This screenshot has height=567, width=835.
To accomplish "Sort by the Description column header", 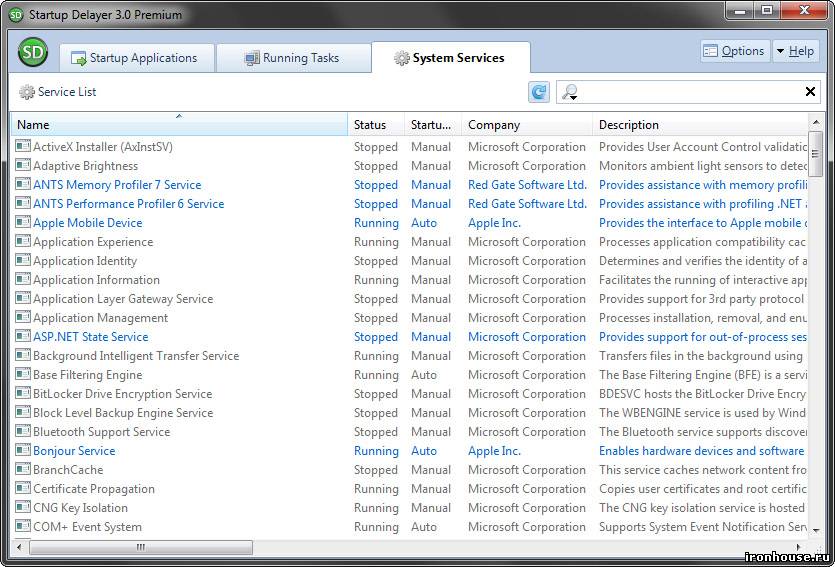I will (700, 125).
